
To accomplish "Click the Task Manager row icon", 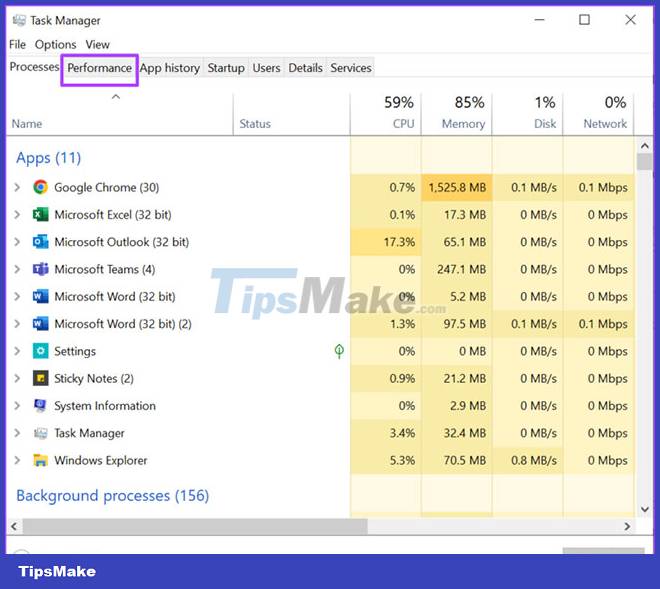I will (x=40, y=433).
